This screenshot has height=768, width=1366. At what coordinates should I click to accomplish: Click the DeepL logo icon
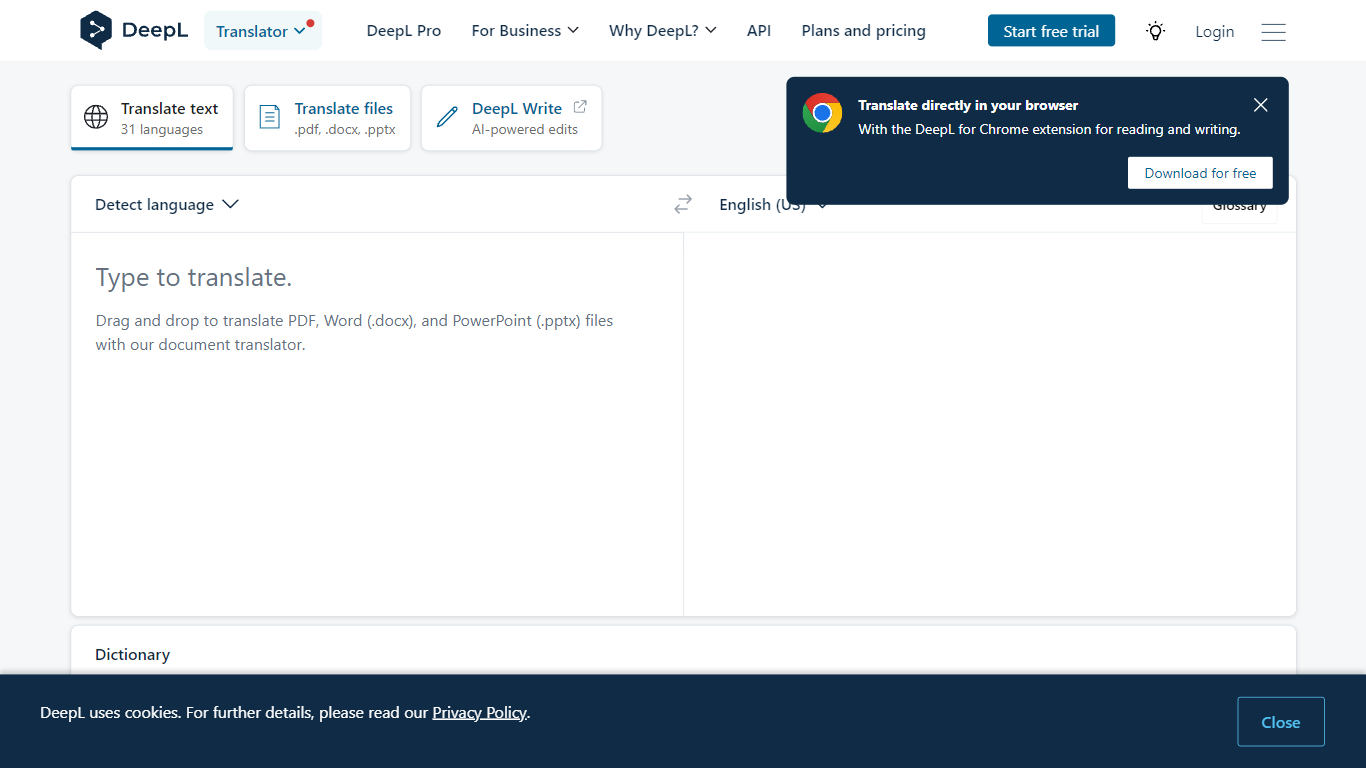pyautogui.click(x=96, y=31)
